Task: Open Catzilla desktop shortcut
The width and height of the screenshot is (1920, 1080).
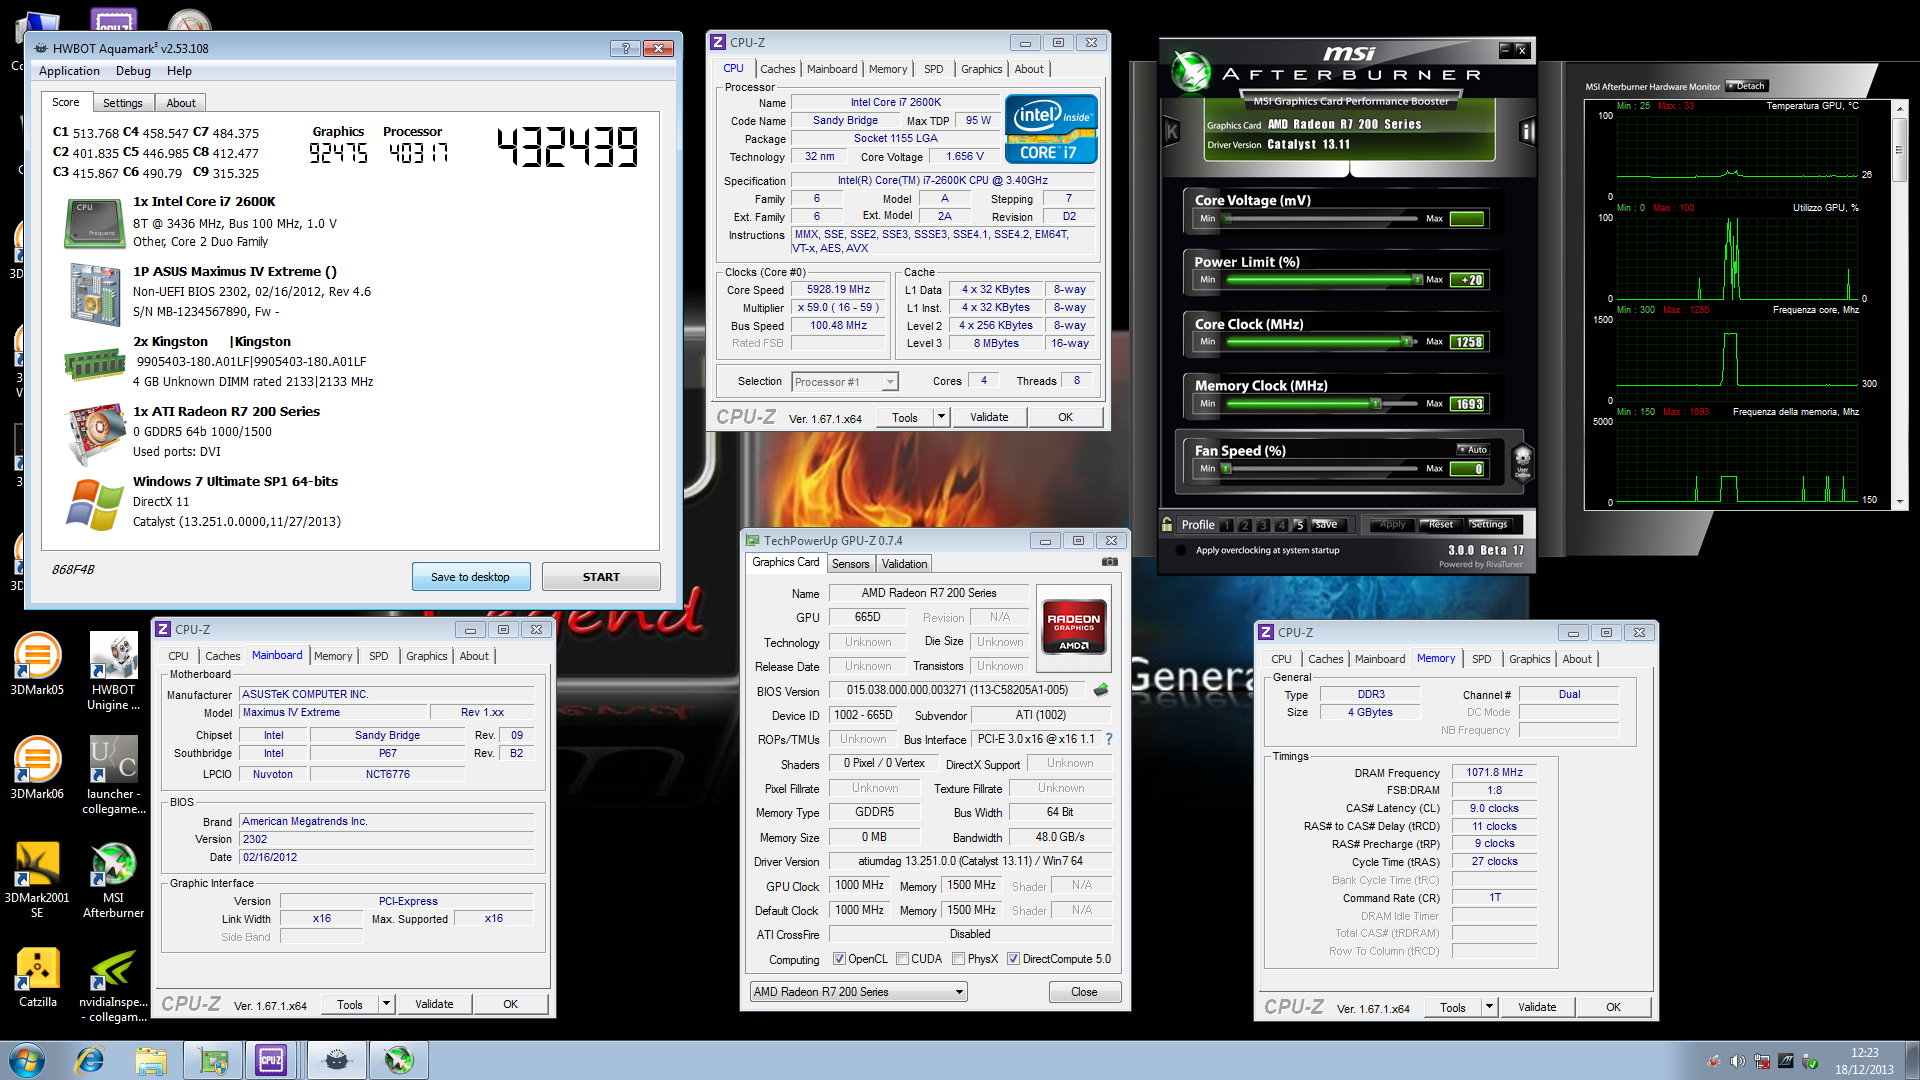Action: (37, 977)
